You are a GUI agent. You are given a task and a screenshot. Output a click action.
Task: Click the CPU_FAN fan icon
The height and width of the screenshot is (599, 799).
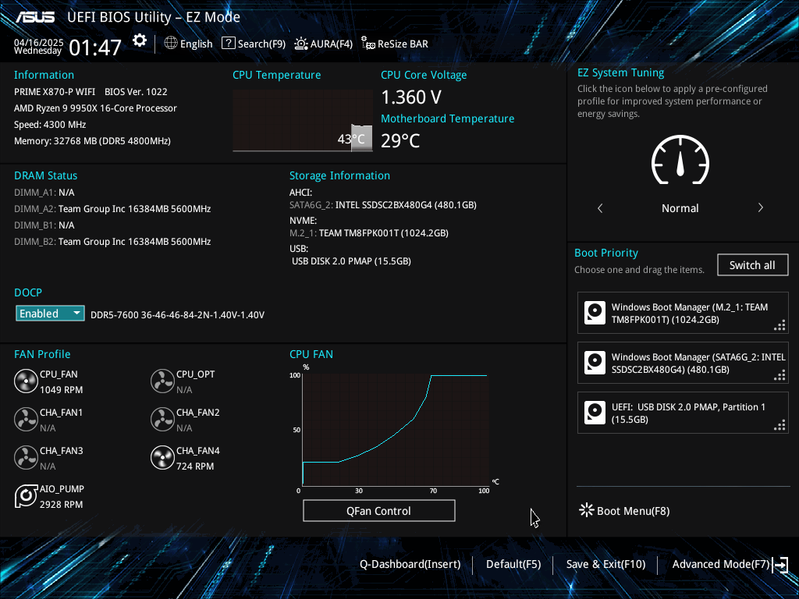[25, 382]
